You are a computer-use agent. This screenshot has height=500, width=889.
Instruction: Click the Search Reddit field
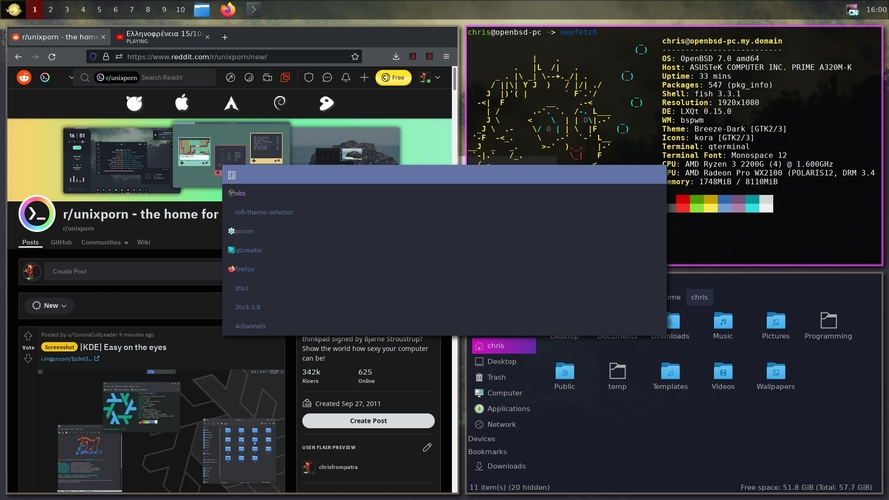point(146,78)
